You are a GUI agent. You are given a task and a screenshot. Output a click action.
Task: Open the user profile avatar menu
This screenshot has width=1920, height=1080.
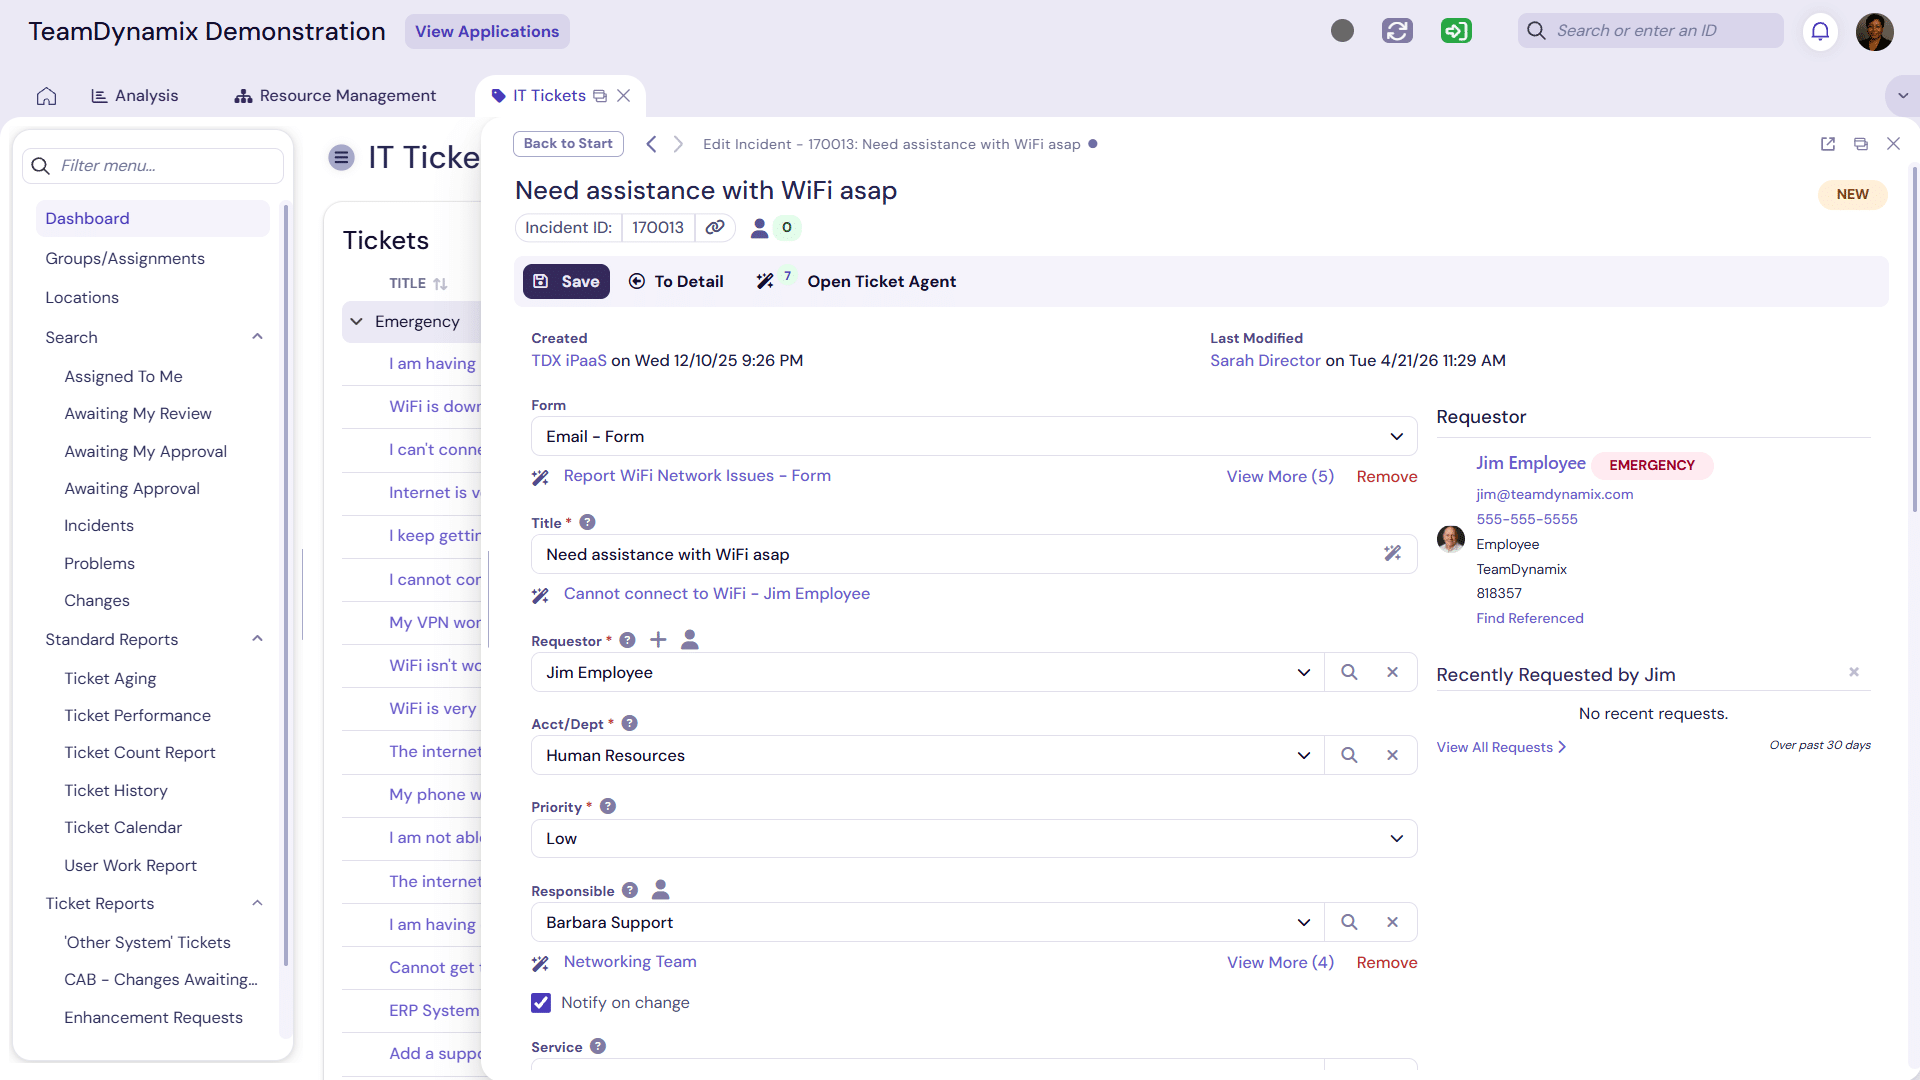(1875, 31)
